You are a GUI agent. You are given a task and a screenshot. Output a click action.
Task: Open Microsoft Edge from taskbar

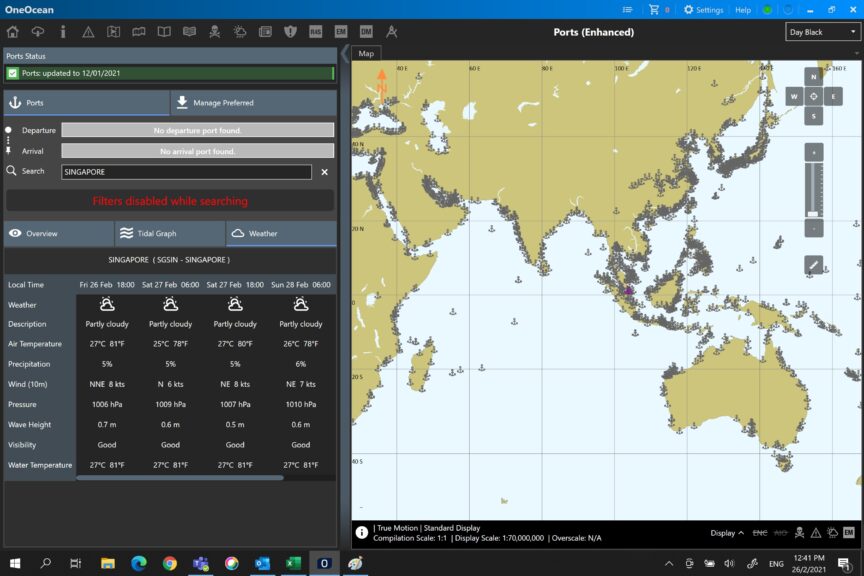click(139, 563)
